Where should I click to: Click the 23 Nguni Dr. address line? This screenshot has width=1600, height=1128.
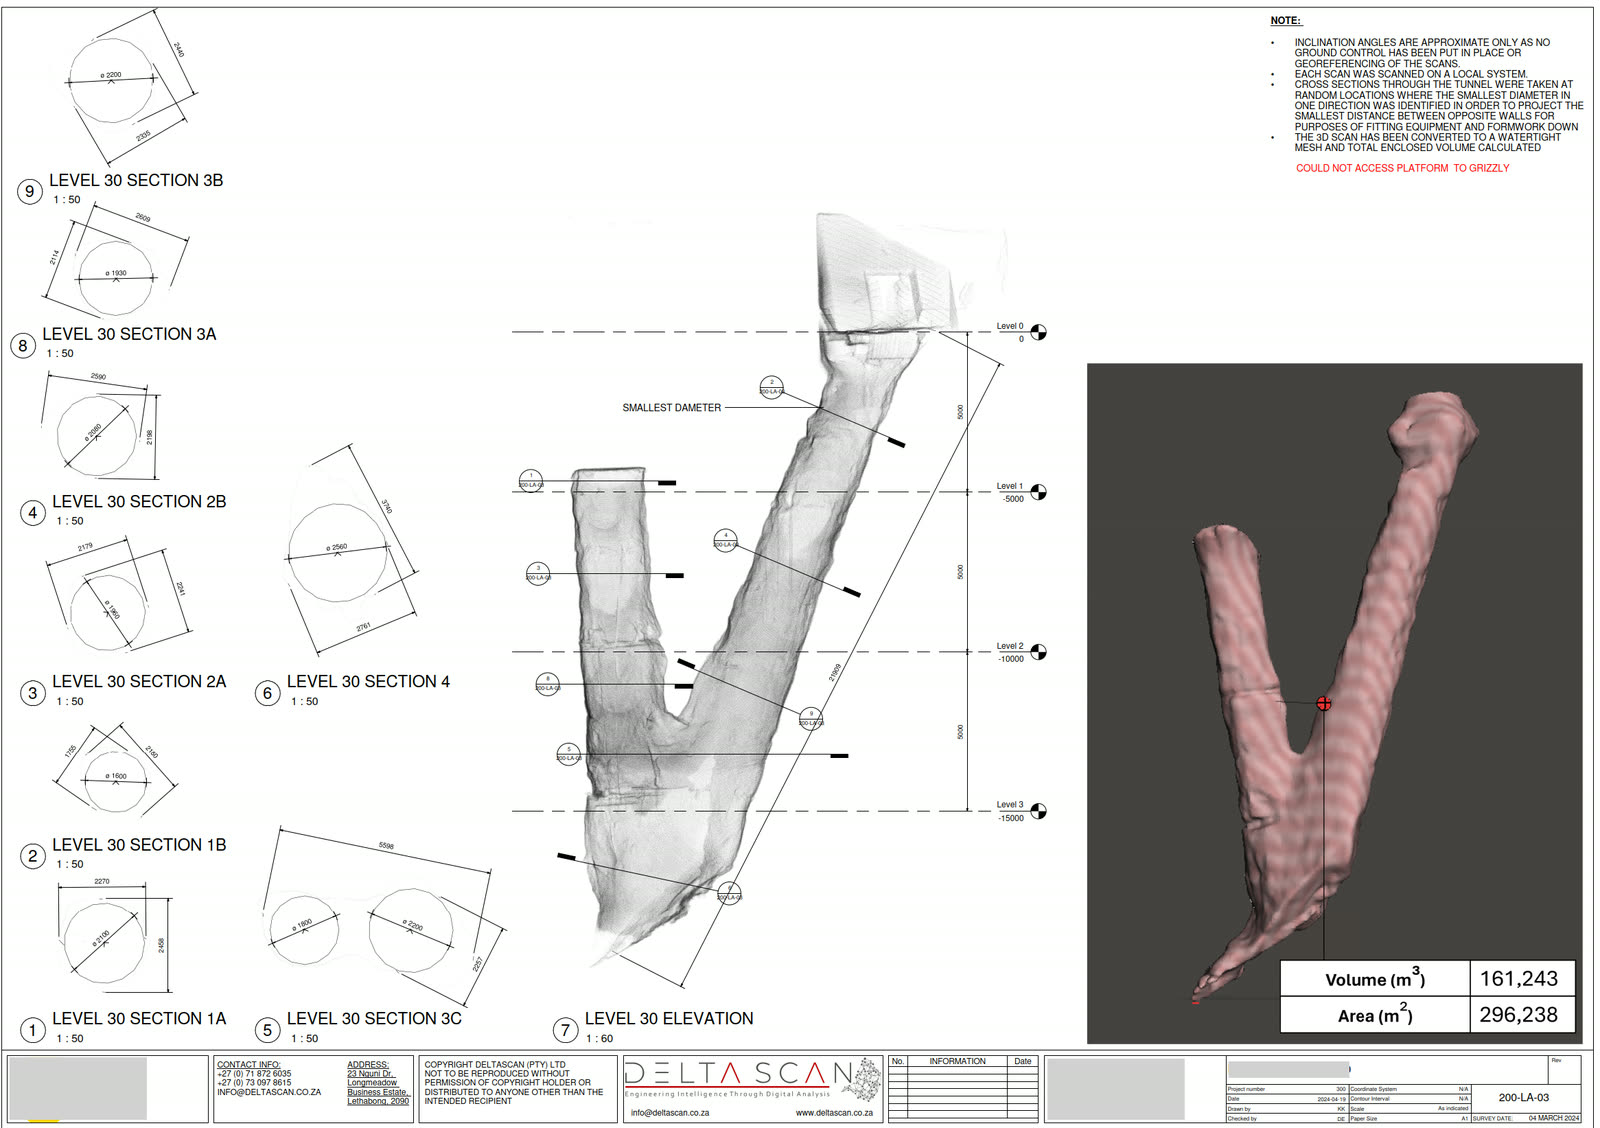[370, 1074]
